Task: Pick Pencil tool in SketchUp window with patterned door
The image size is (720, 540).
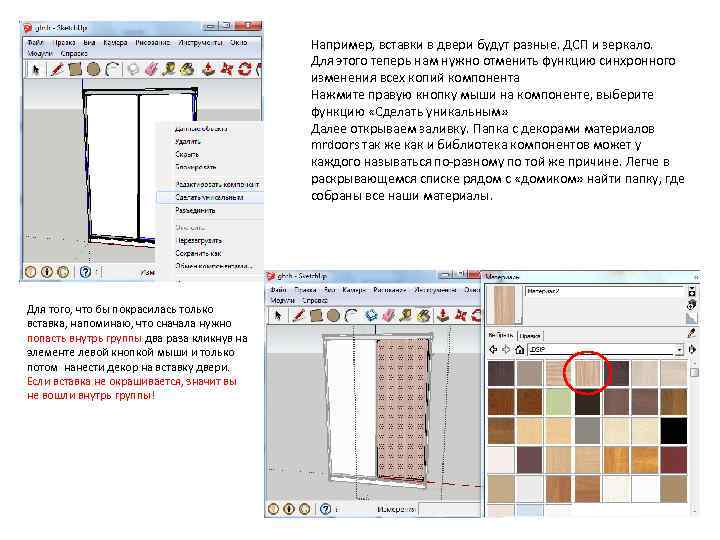Action: tap(299, 316)
